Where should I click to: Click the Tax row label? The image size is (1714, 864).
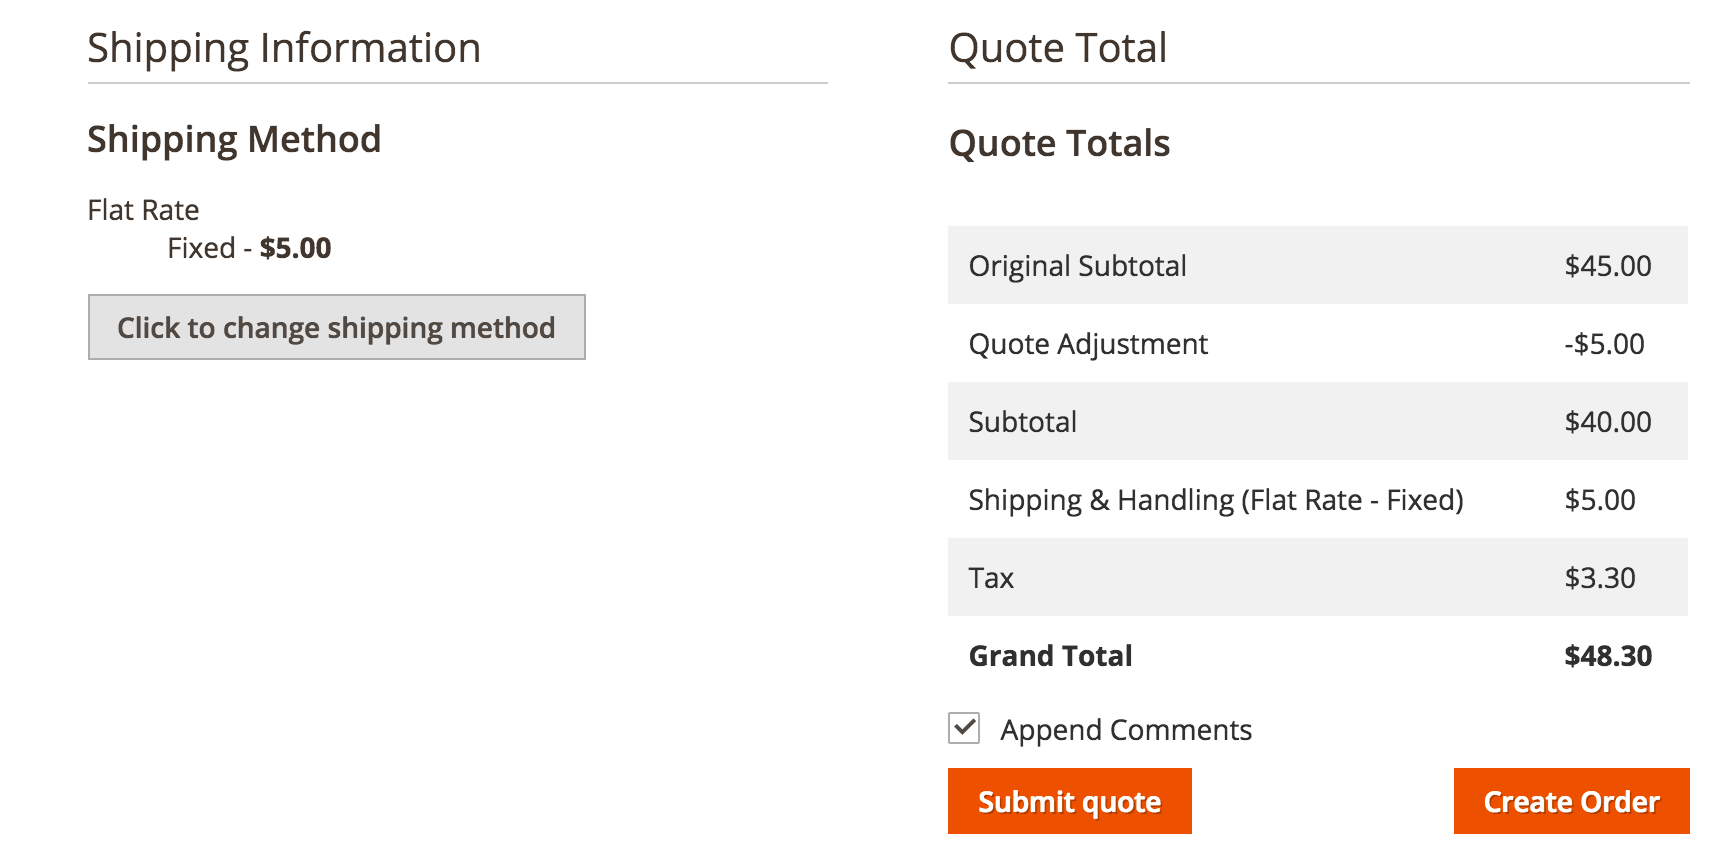pos(991,578)
